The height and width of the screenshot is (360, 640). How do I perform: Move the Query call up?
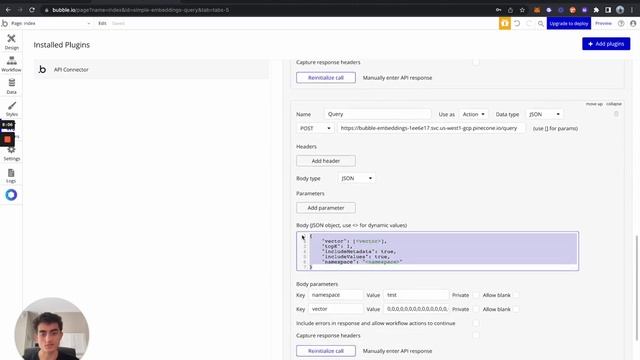(594, 104)
